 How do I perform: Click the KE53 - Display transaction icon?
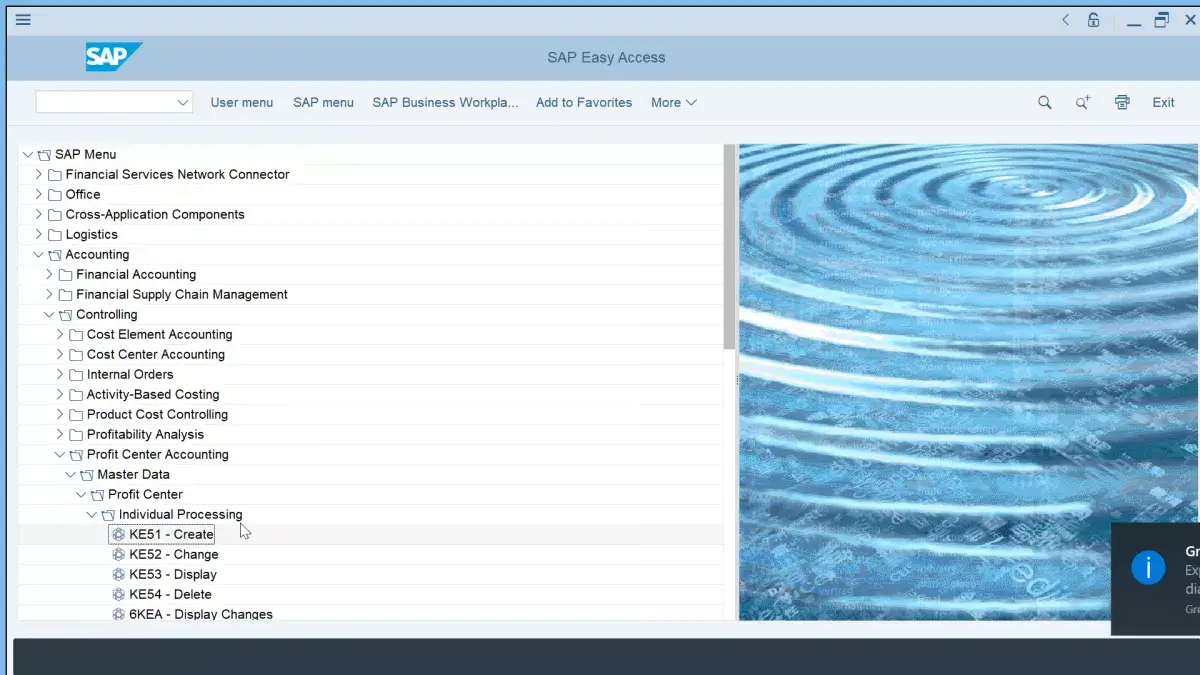point(119,574)
